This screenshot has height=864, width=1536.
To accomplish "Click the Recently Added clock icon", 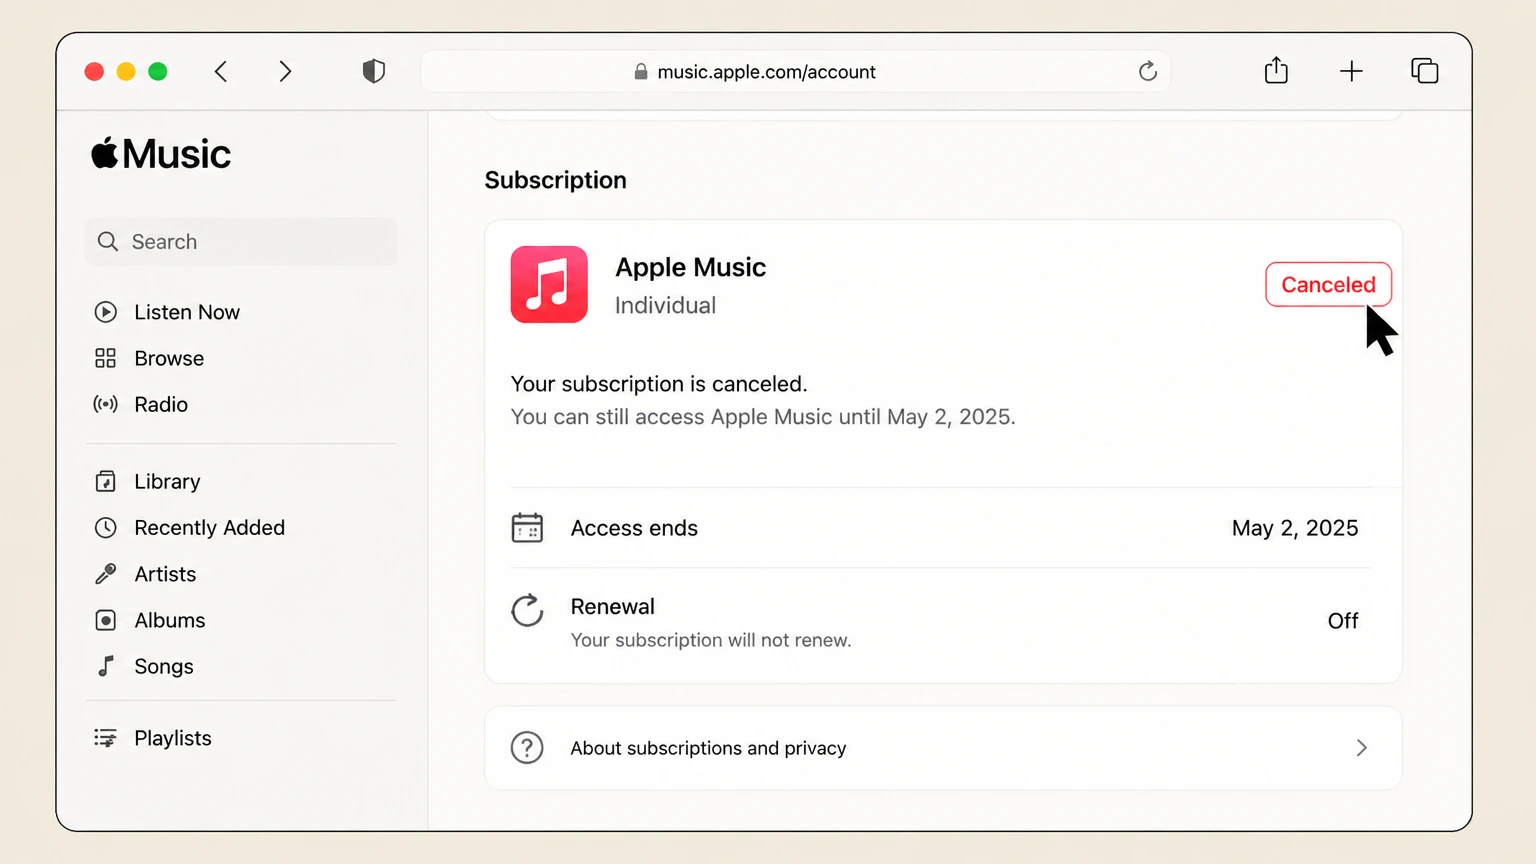I will tap(106, 527).
